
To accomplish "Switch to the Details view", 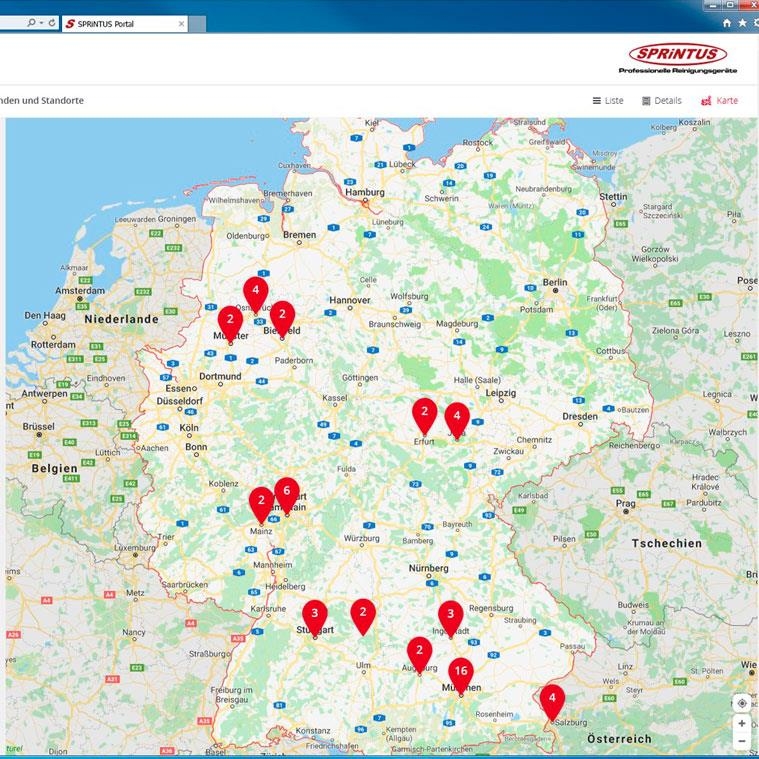I will coord(661,101).
